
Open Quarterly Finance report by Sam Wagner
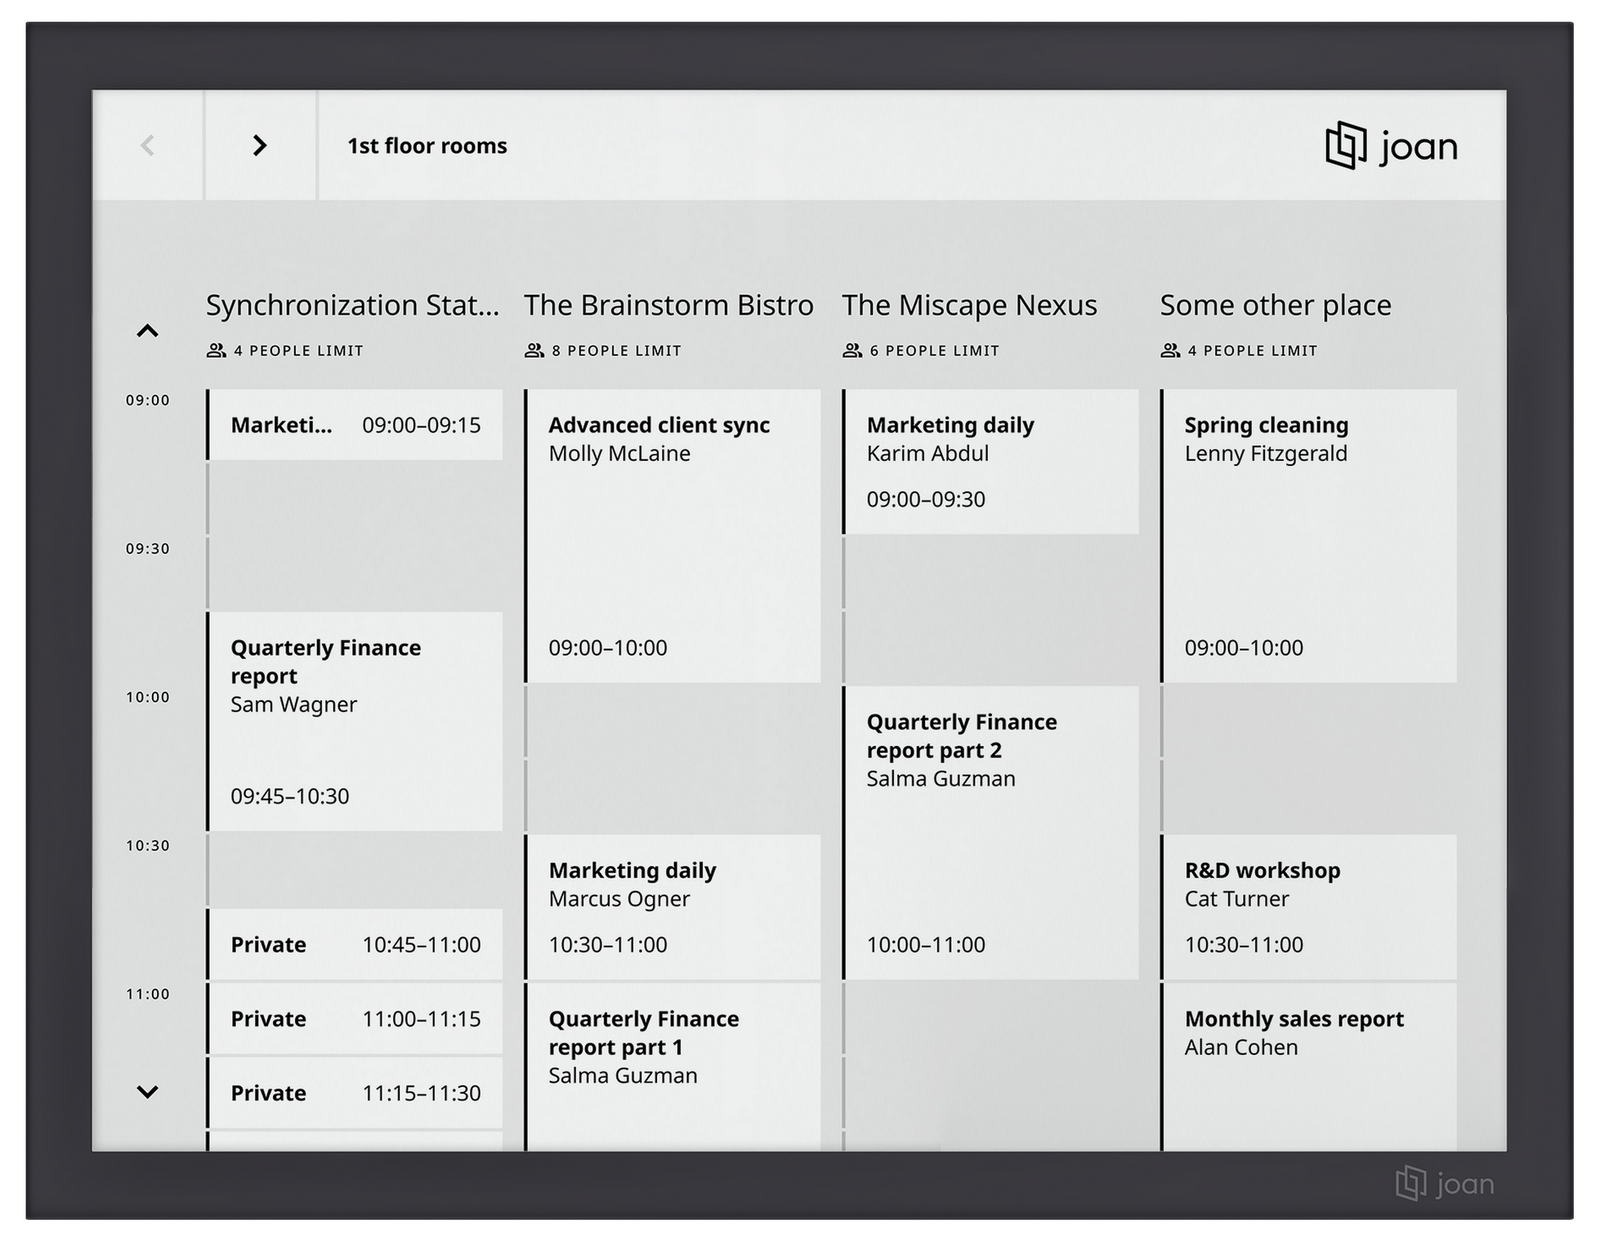coord(355,721)
